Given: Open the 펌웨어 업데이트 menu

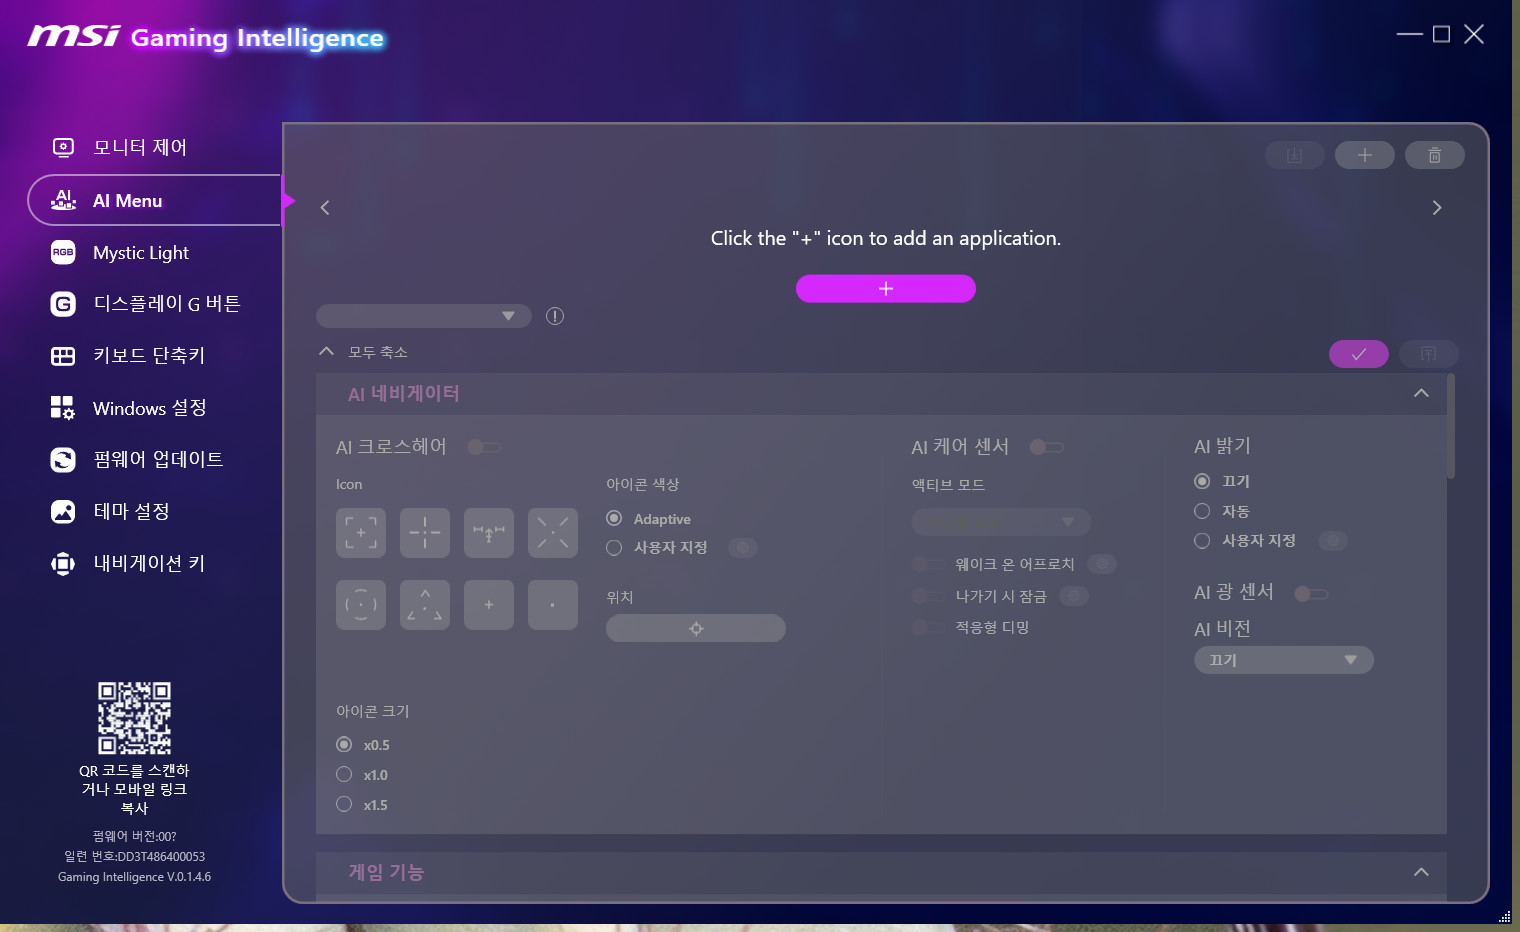Looking at the screenshot, I should (x=158, y=459).
